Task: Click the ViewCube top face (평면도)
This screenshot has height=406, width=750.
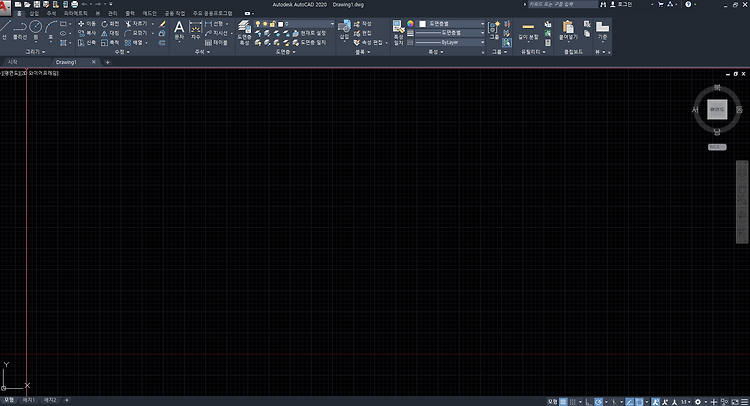Action: point(717,110)
